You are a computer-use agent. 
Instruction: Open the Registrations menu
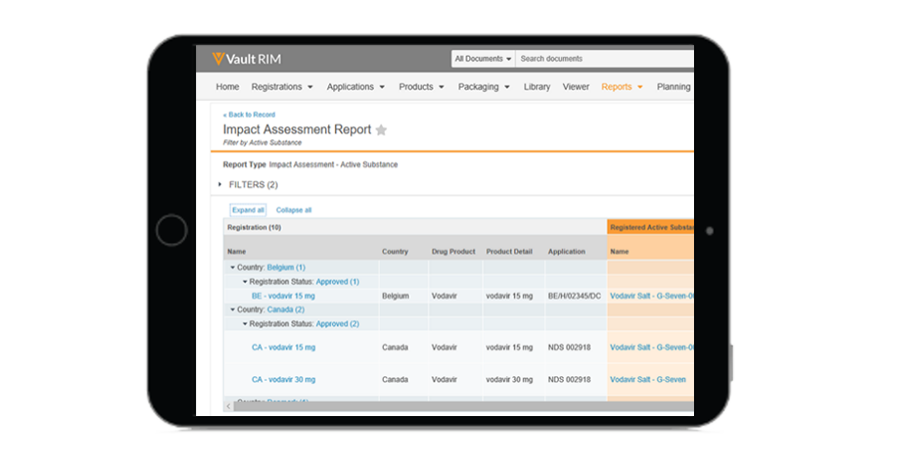[281, 87]
